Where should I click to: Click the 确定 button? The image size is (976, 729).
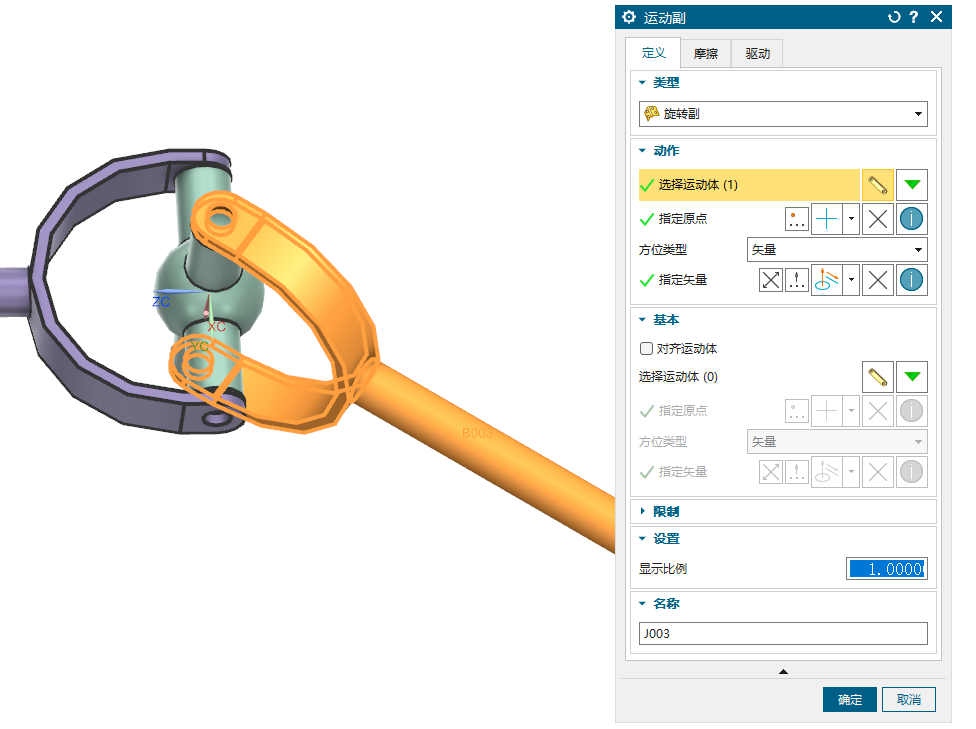[849, 699]
